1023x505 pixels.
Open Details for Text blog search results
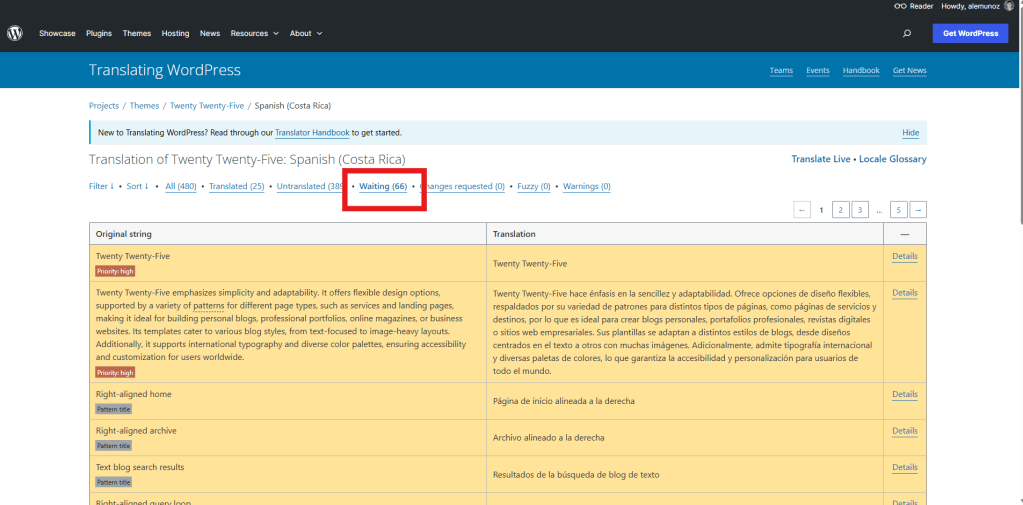click(905, 468)
